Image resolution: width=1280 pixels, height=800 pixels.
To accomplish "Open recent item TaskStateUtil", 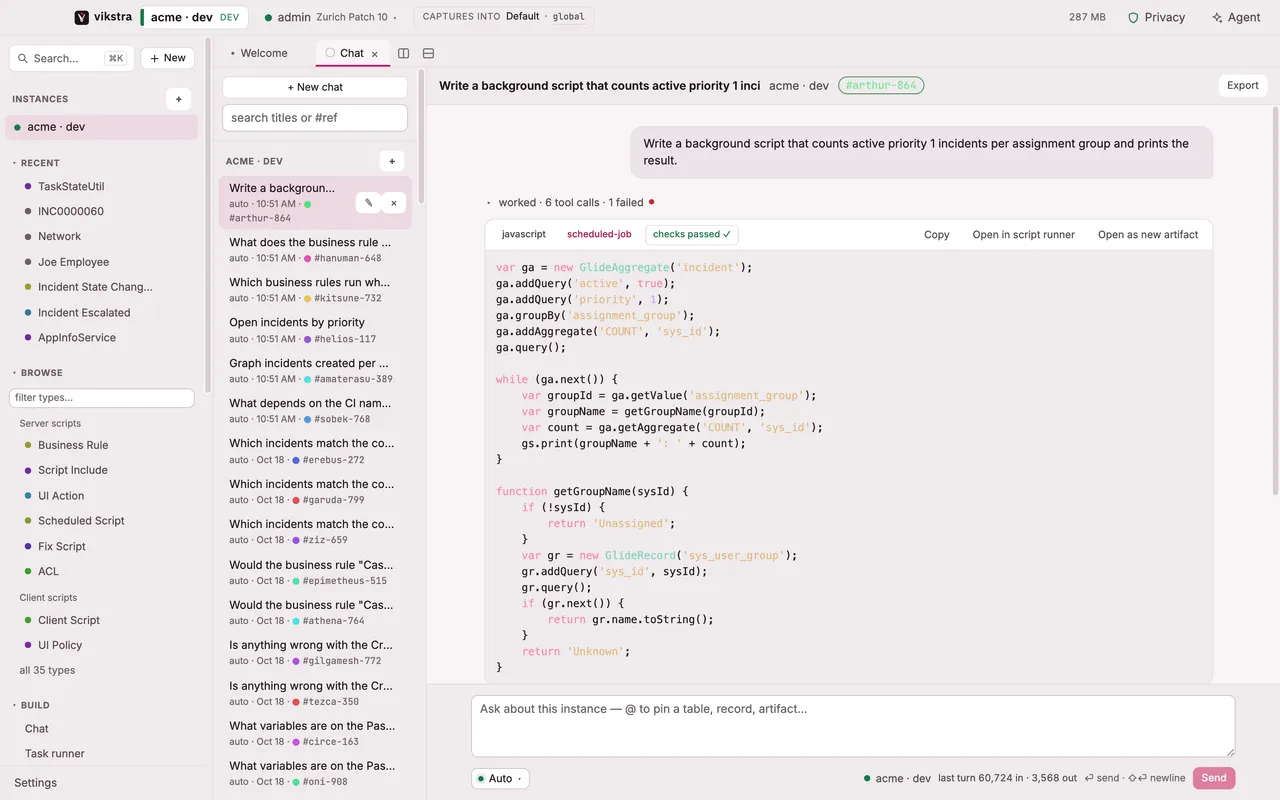I will point(71,186).
